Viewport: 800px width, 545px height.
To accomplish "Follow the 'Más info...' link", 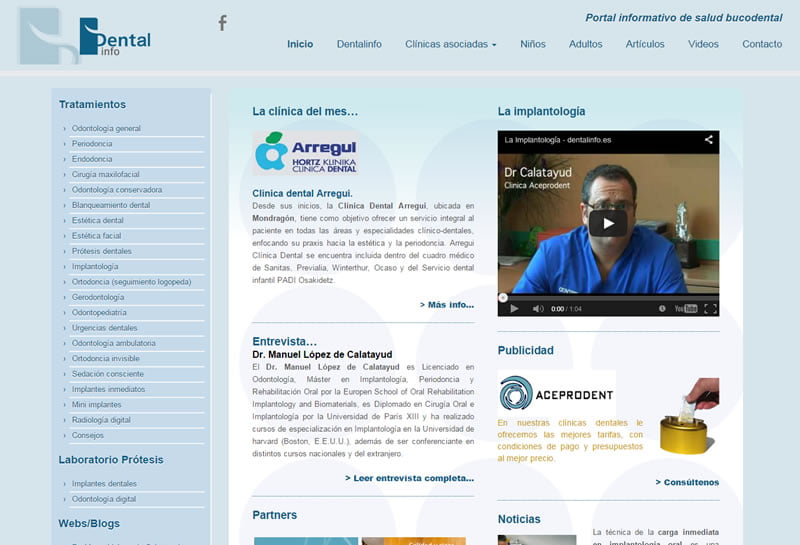I will point(447,305).
